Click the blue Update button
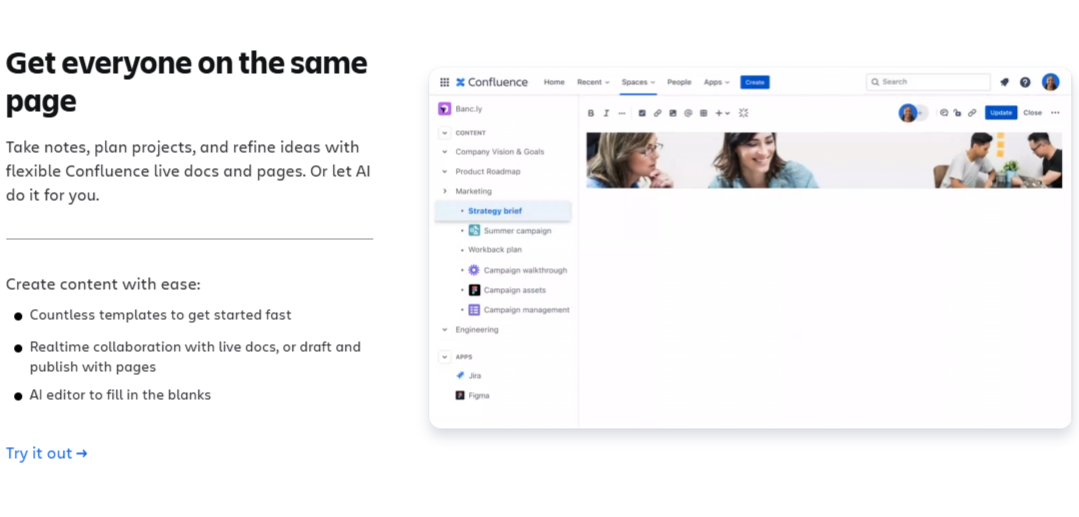 pos(1000,113)
